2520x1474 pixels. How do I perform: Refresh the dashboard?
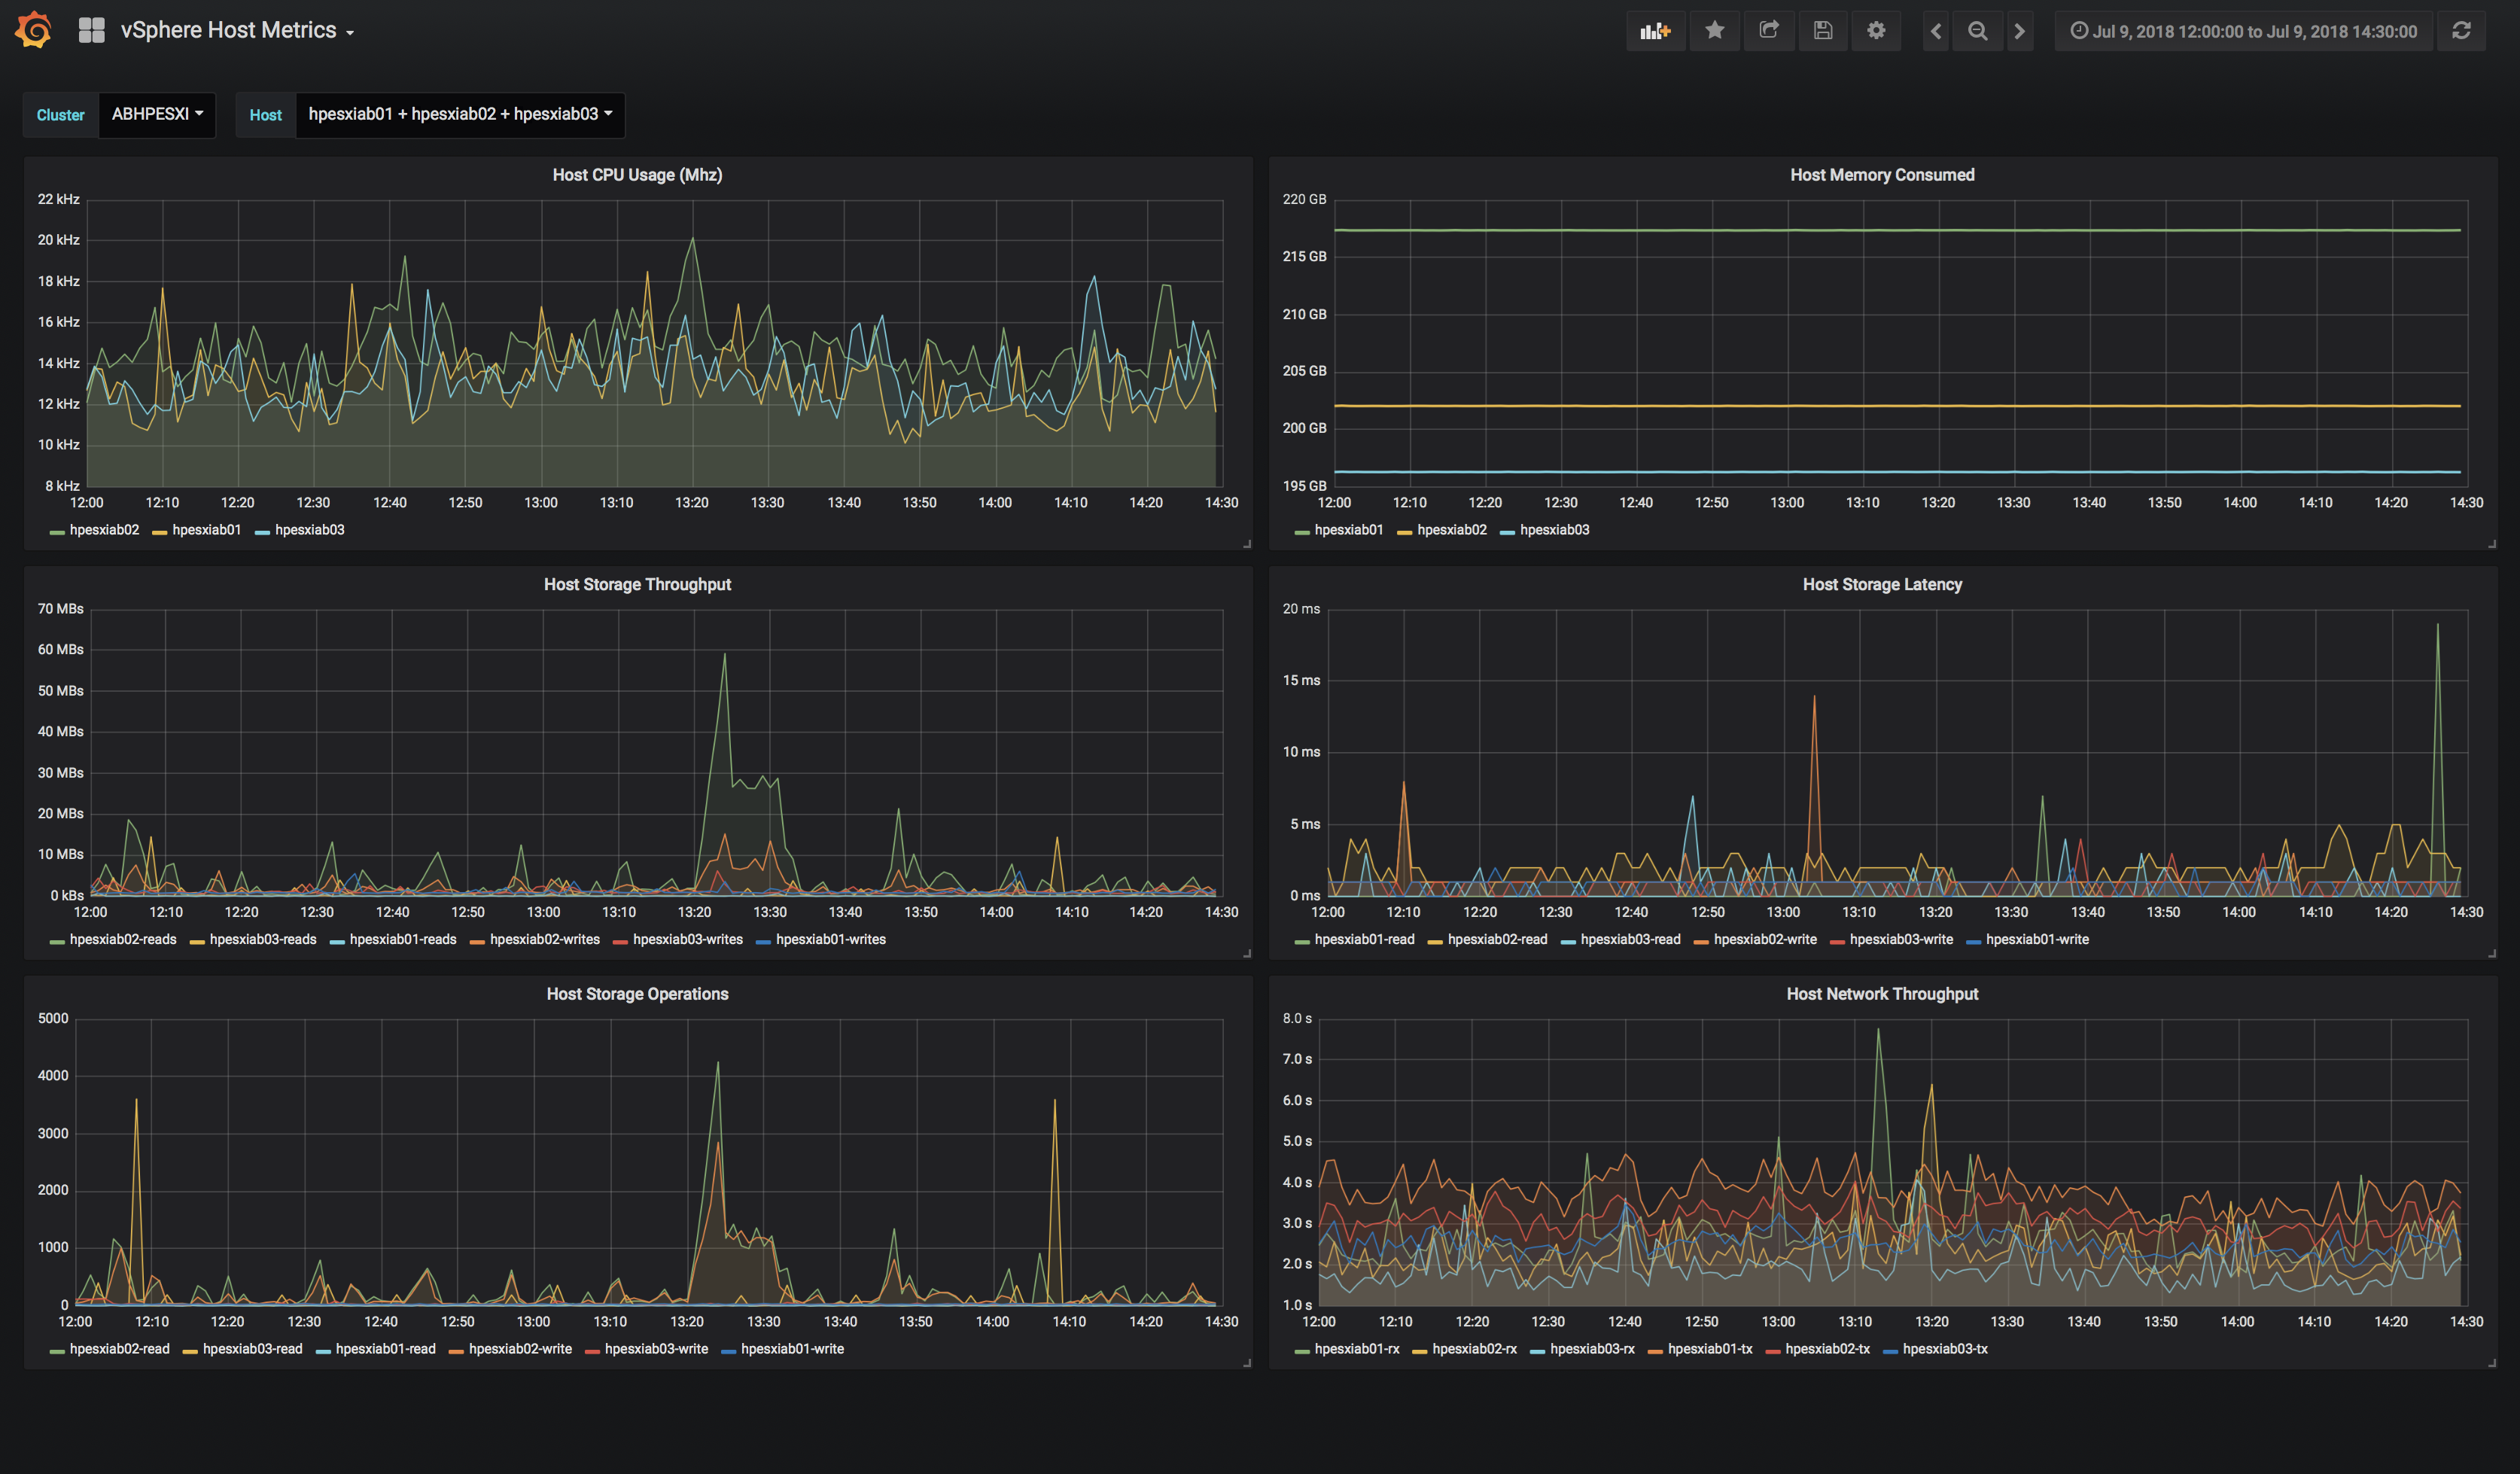[x=2461, y=31]
